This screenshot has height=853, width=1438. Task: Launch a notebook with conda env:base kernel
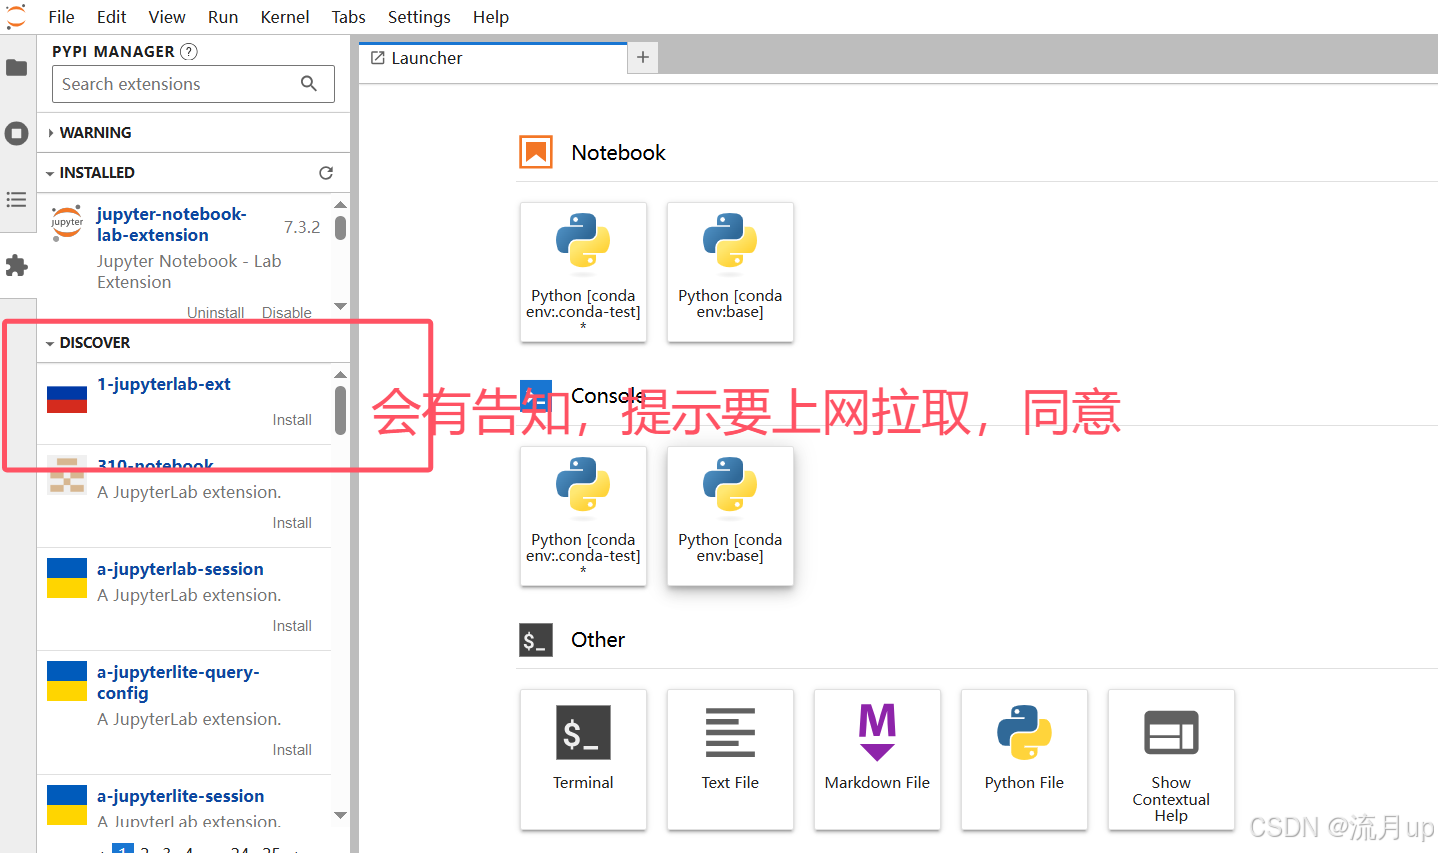point(730,272)
